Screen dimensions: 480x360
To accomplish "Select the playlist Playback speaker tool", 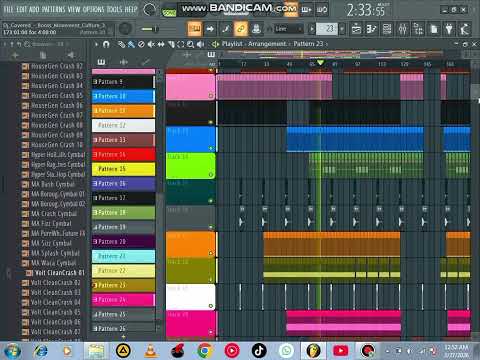I will click(200, 44).
